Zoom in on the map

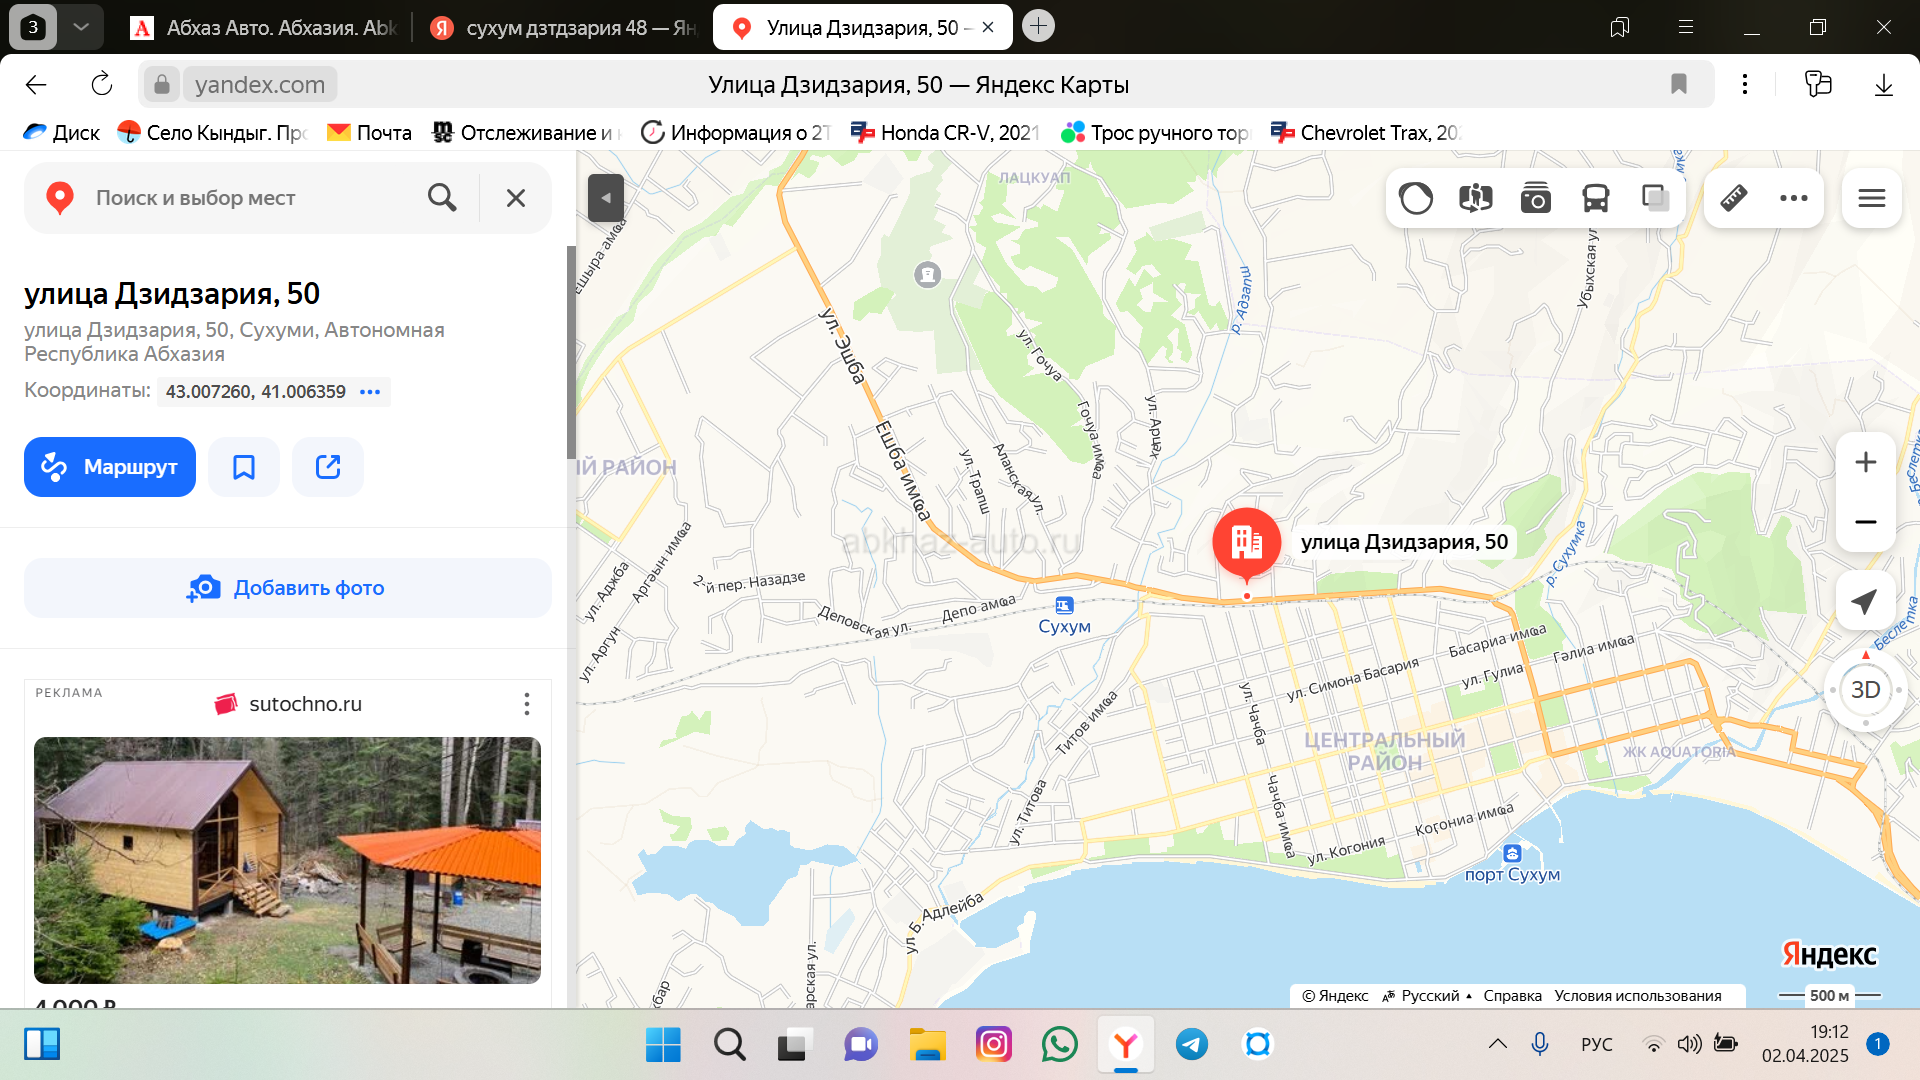(x=1865, y=462)
